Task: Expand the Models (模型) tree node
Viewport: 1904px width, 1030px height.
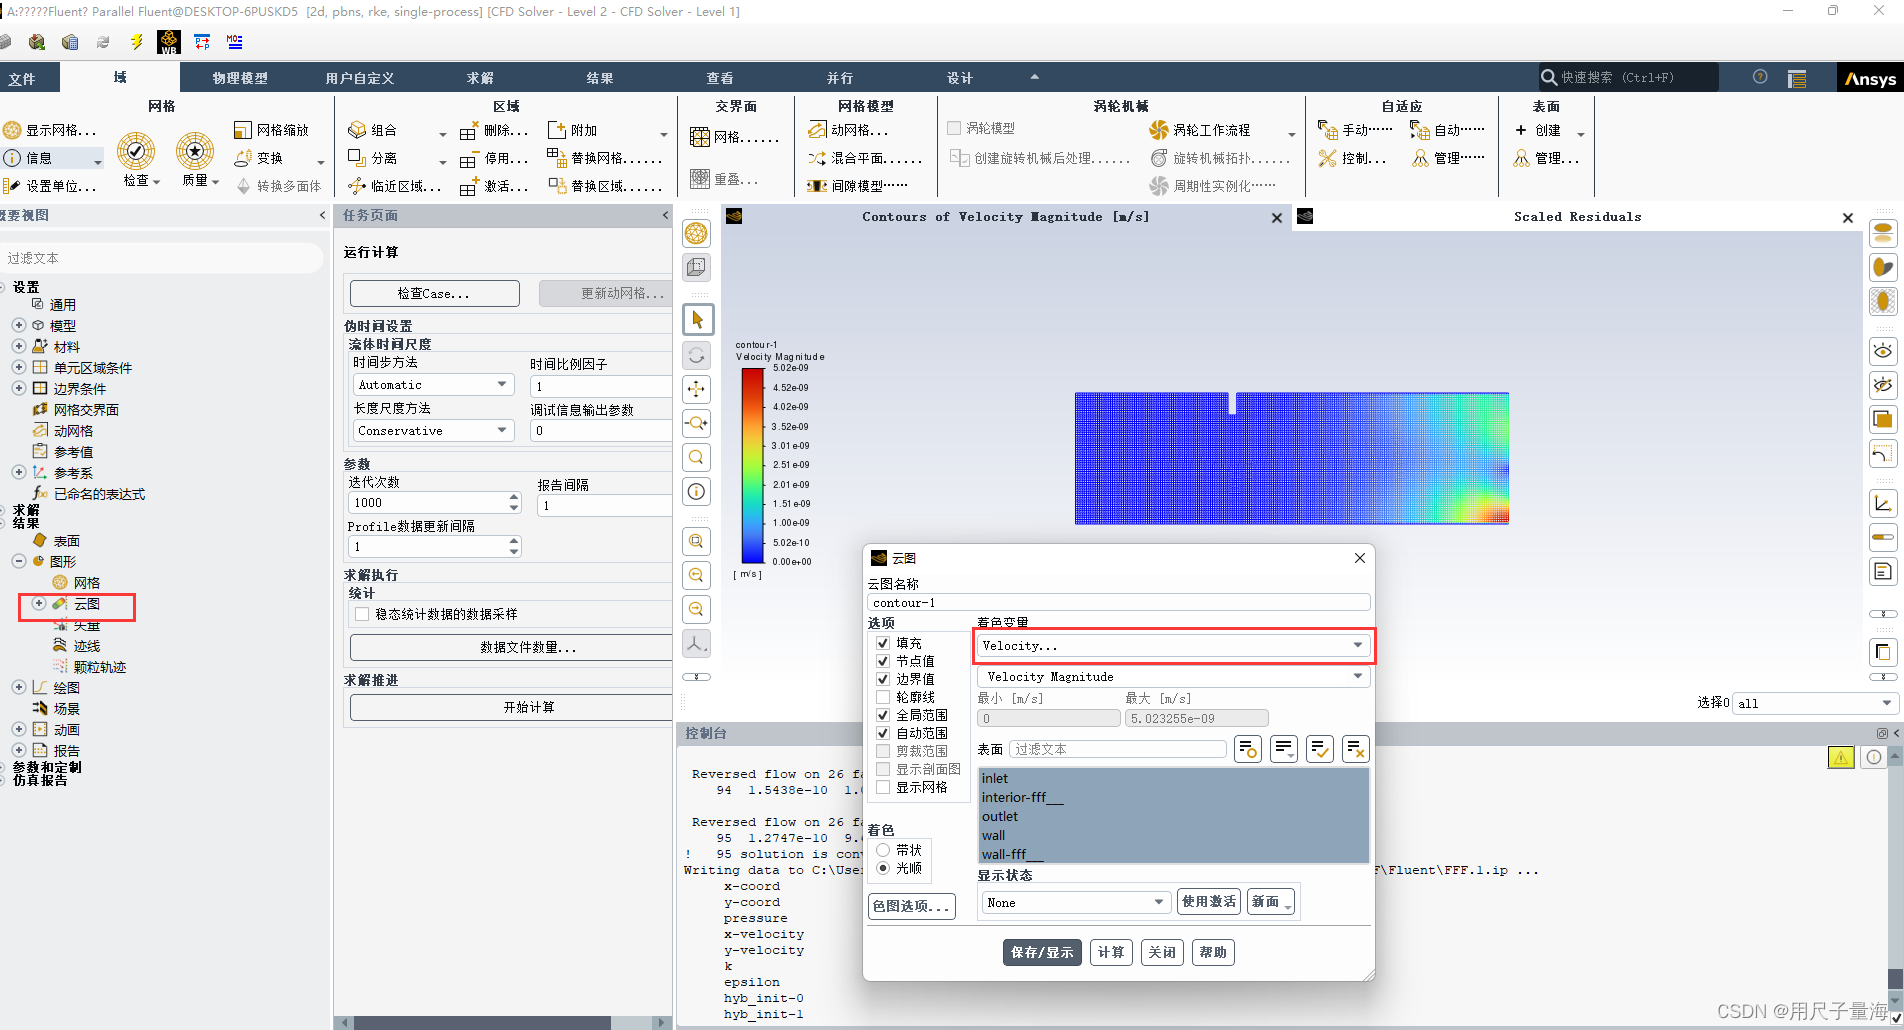Action: click(19, 325)
